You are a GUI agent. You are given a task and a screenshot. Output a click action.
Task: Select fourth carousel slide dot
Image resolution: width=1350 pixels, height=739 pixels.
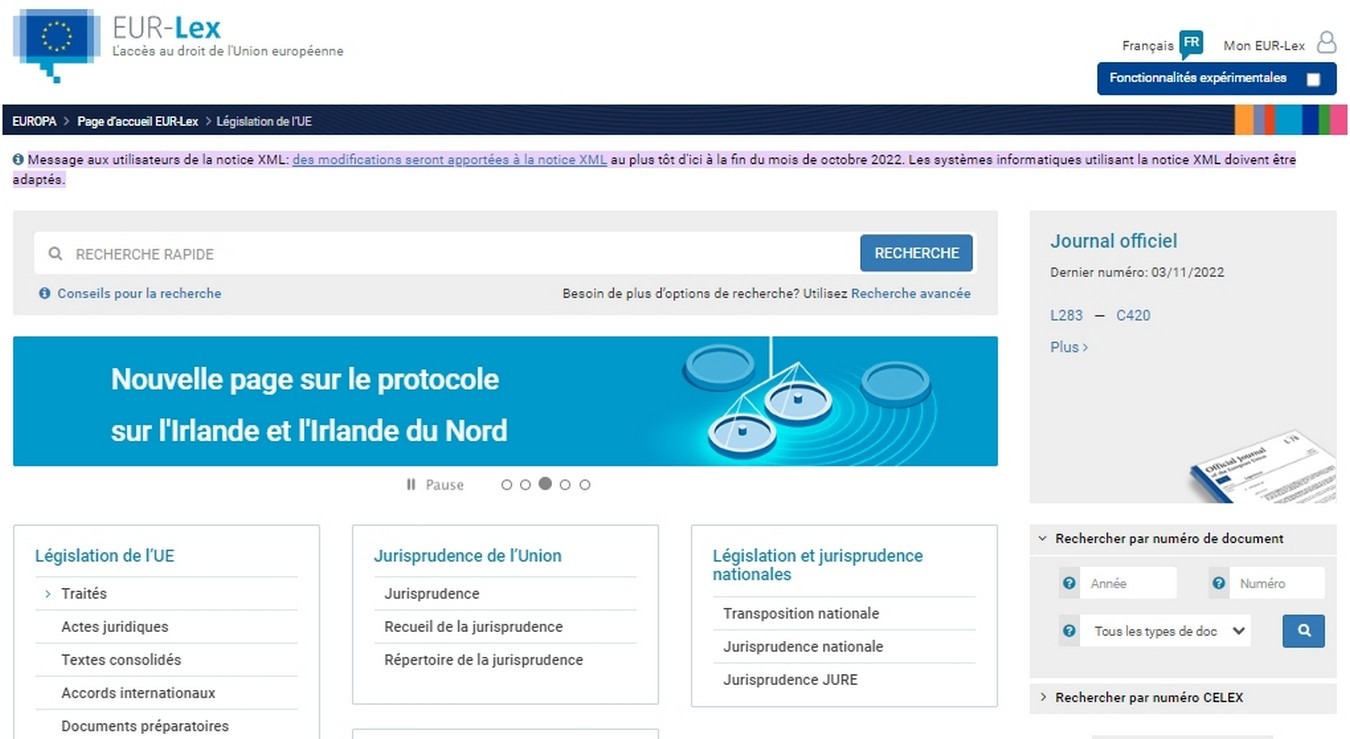pyautogui.click(x=565, y=485)
